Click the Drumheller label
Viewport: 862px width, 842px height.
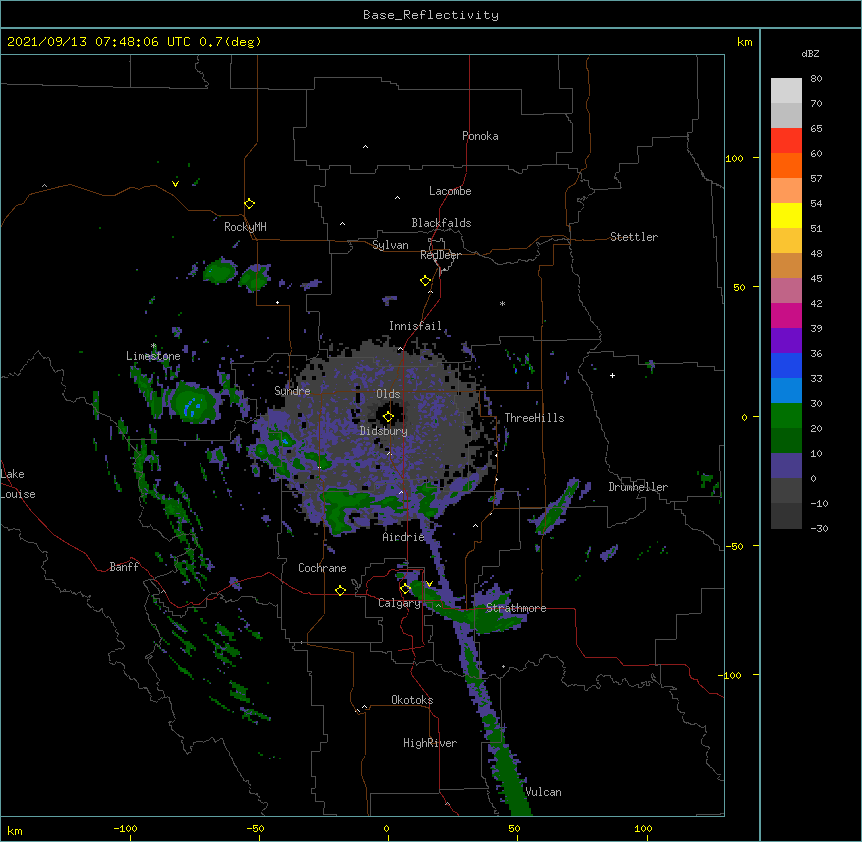(x=638, y=487)
